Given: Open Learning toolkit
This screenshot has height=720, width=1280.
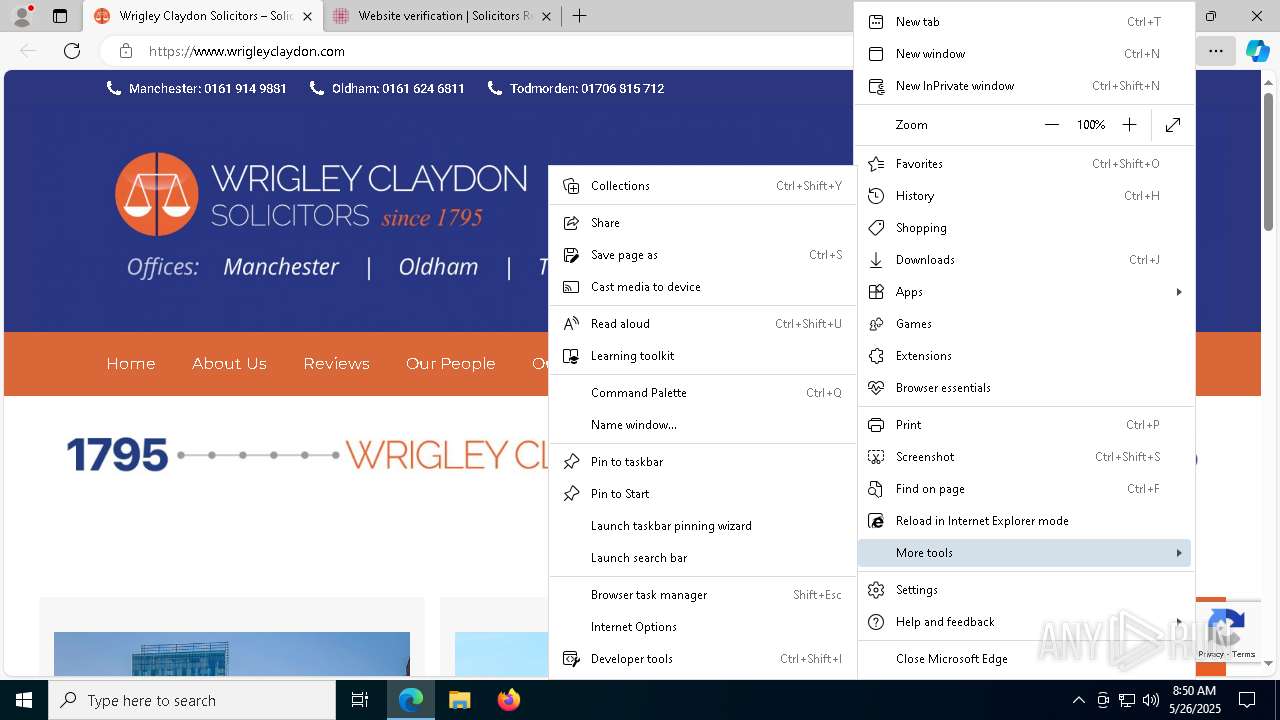Looking at the screenshot, I should (x=703, y=356).
